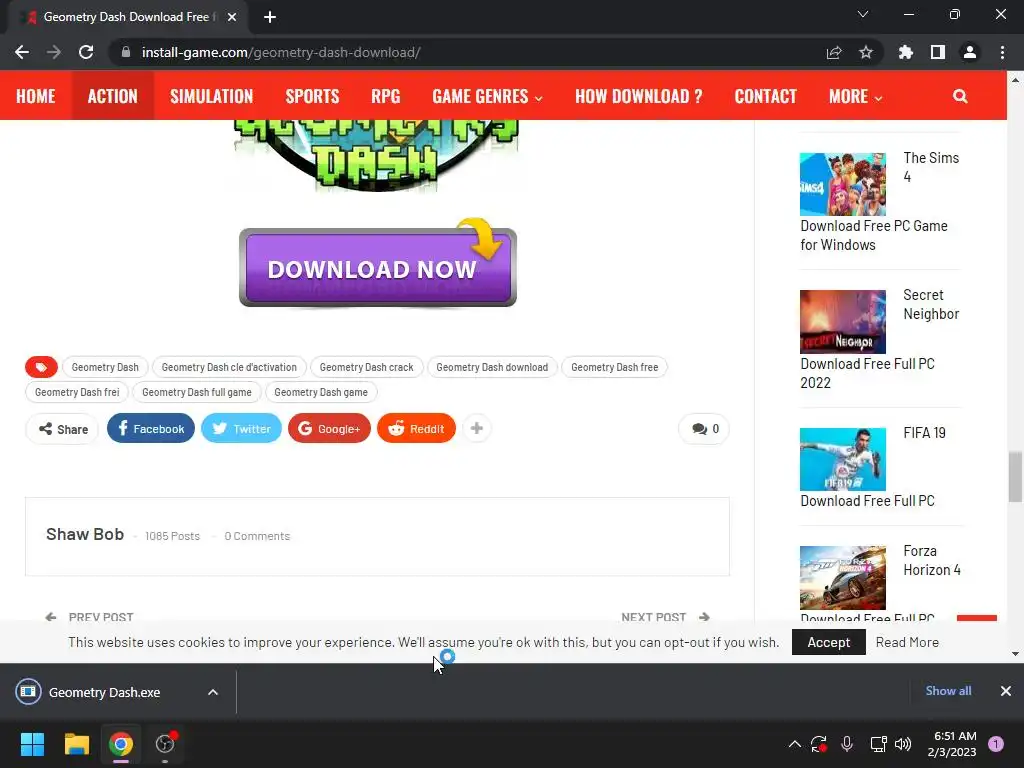1024x768 pixels.
Task: Click the site search magnifier icon
Action: [x=960, y=96]
